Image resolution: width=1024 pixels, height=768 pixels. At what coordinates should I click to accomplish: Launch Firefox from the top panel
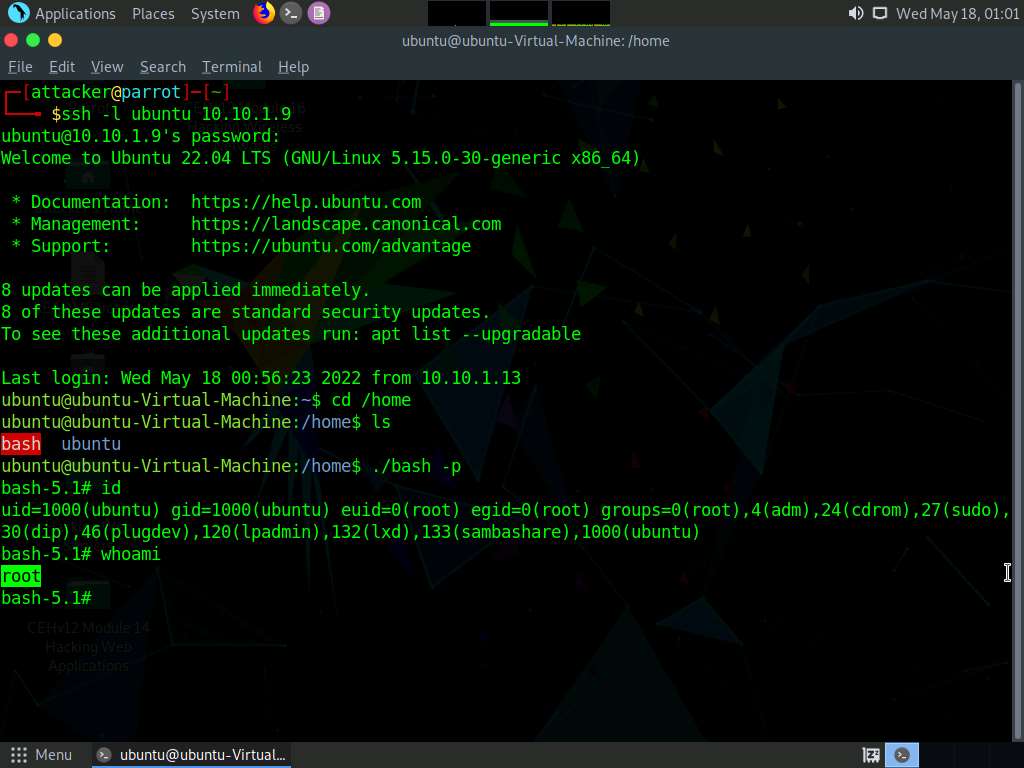pos(264,13)
